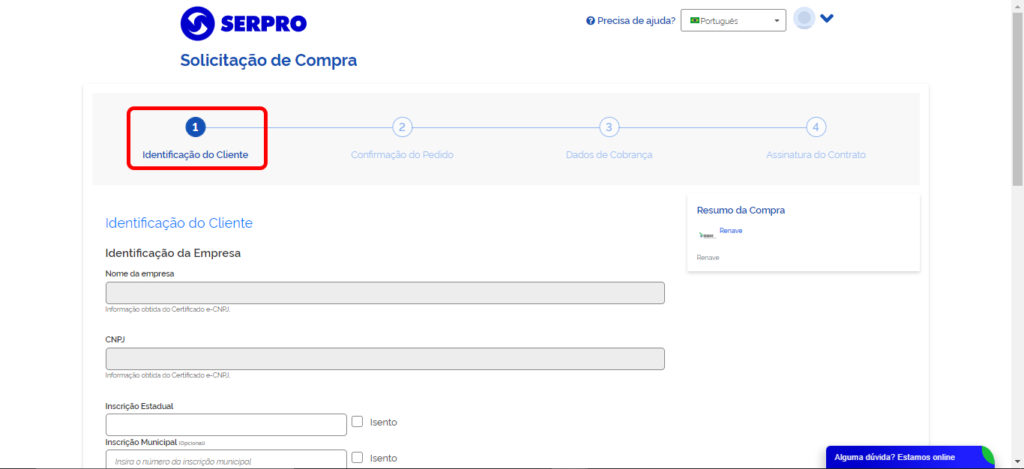Click the Renave product logo thumbnail
This screenshot has width=1024, height=469.
707,235
